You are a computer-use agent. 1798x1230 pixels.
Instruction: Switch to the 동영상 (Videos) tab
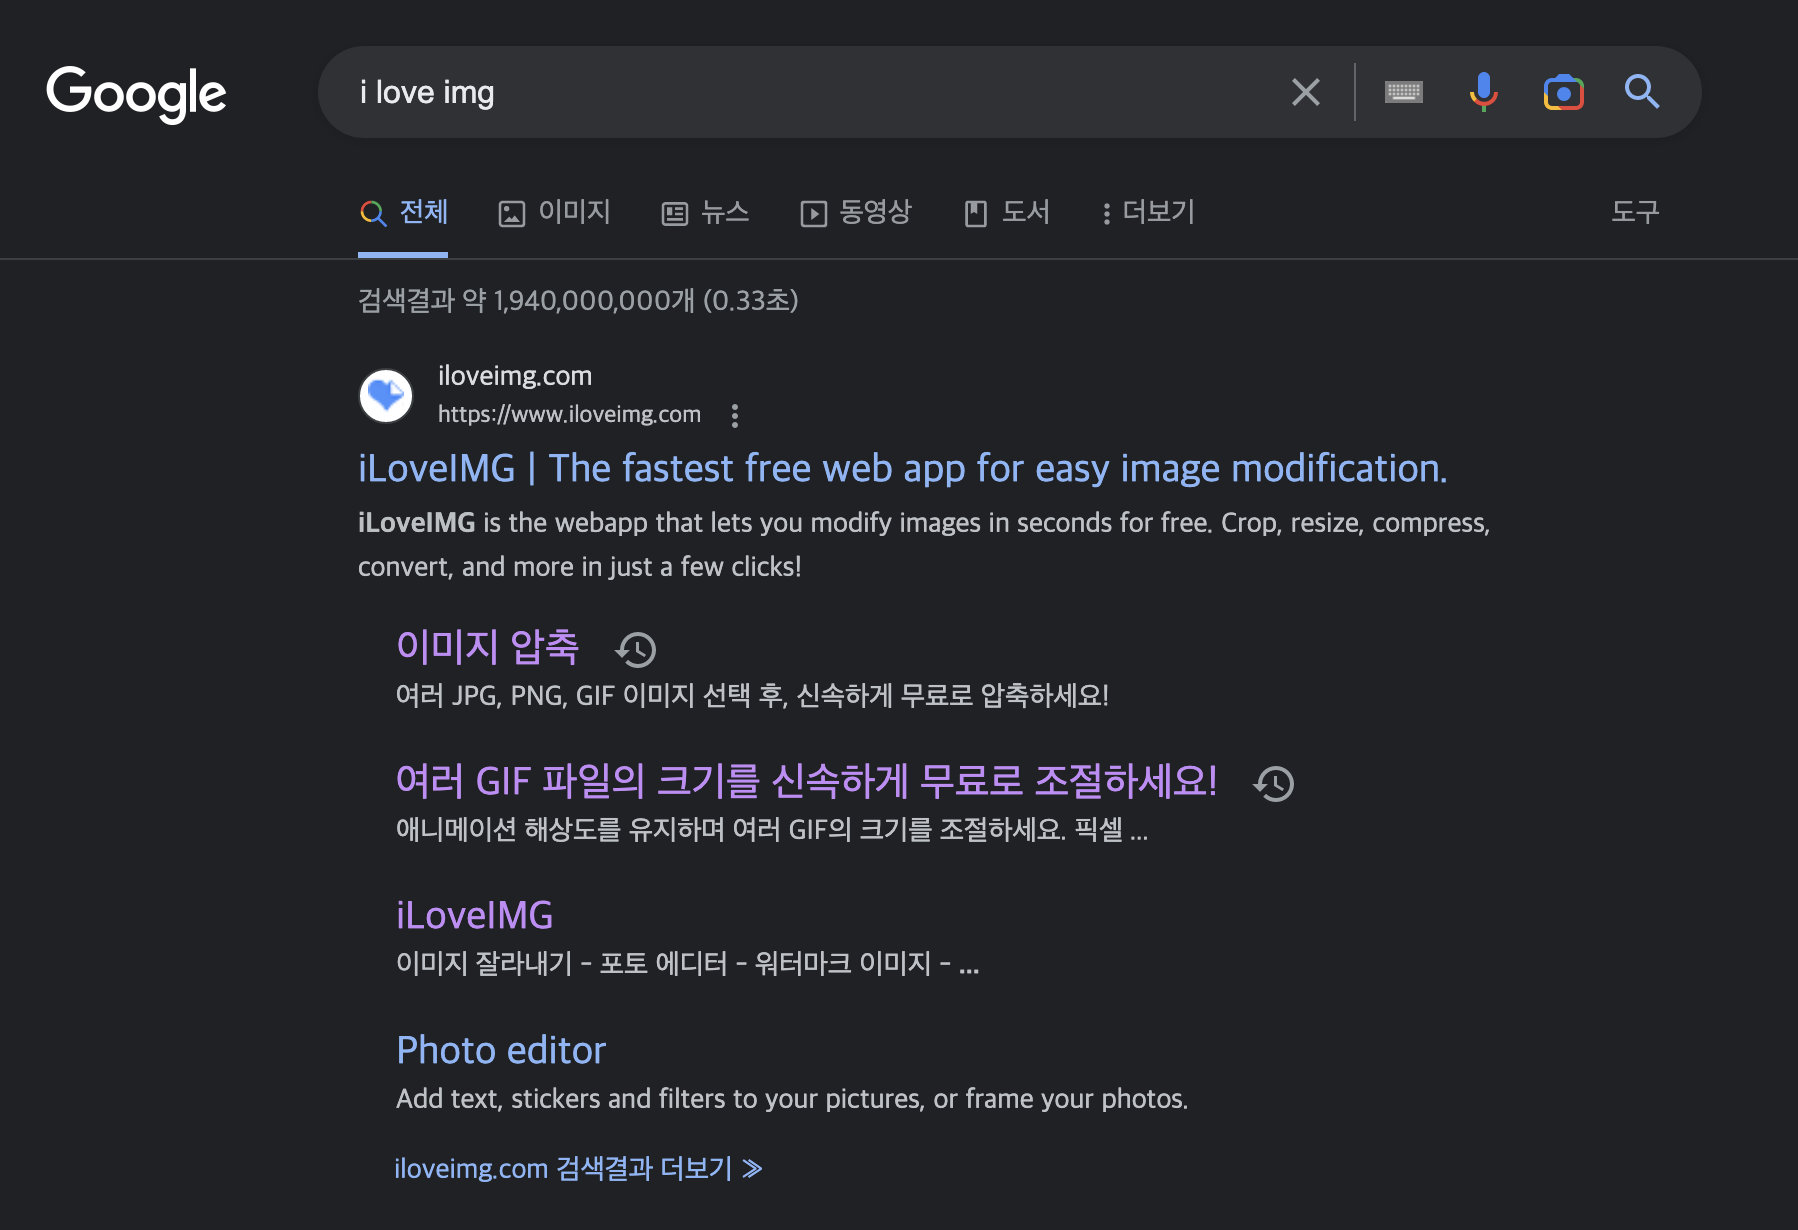856,212
